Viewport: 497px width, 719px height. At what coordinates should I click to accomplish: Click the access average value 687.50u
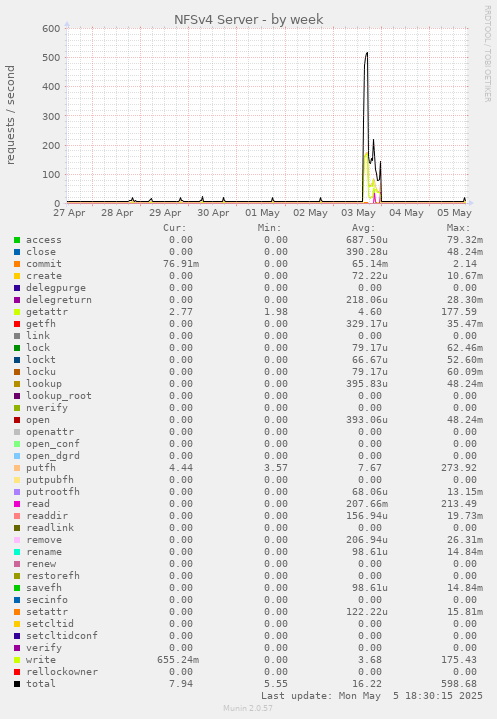[x=367, y=240]
